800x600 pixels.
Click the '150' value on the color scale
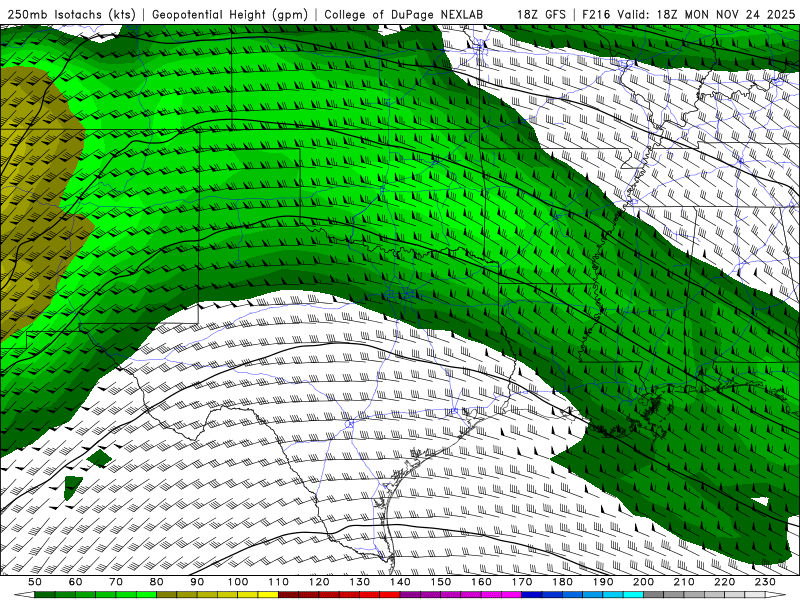tap(440, 582)
